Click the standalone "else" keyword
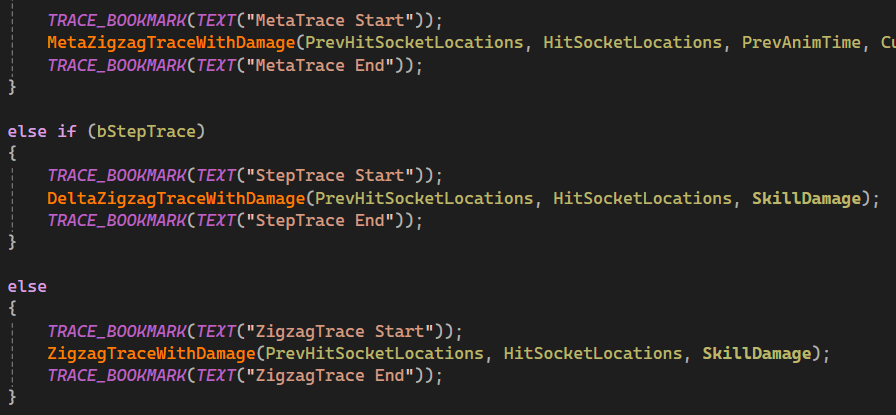896x415 pixels. click(27, 286)
